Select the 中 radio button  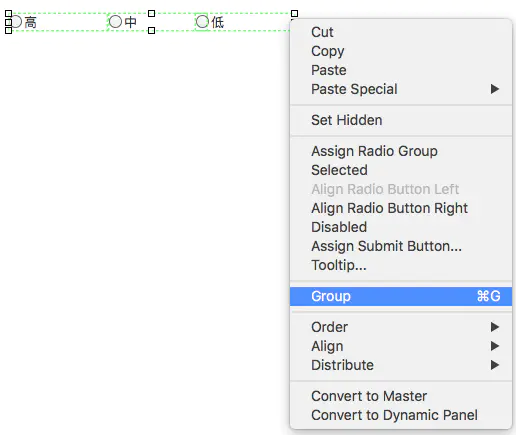coord(115,22)
